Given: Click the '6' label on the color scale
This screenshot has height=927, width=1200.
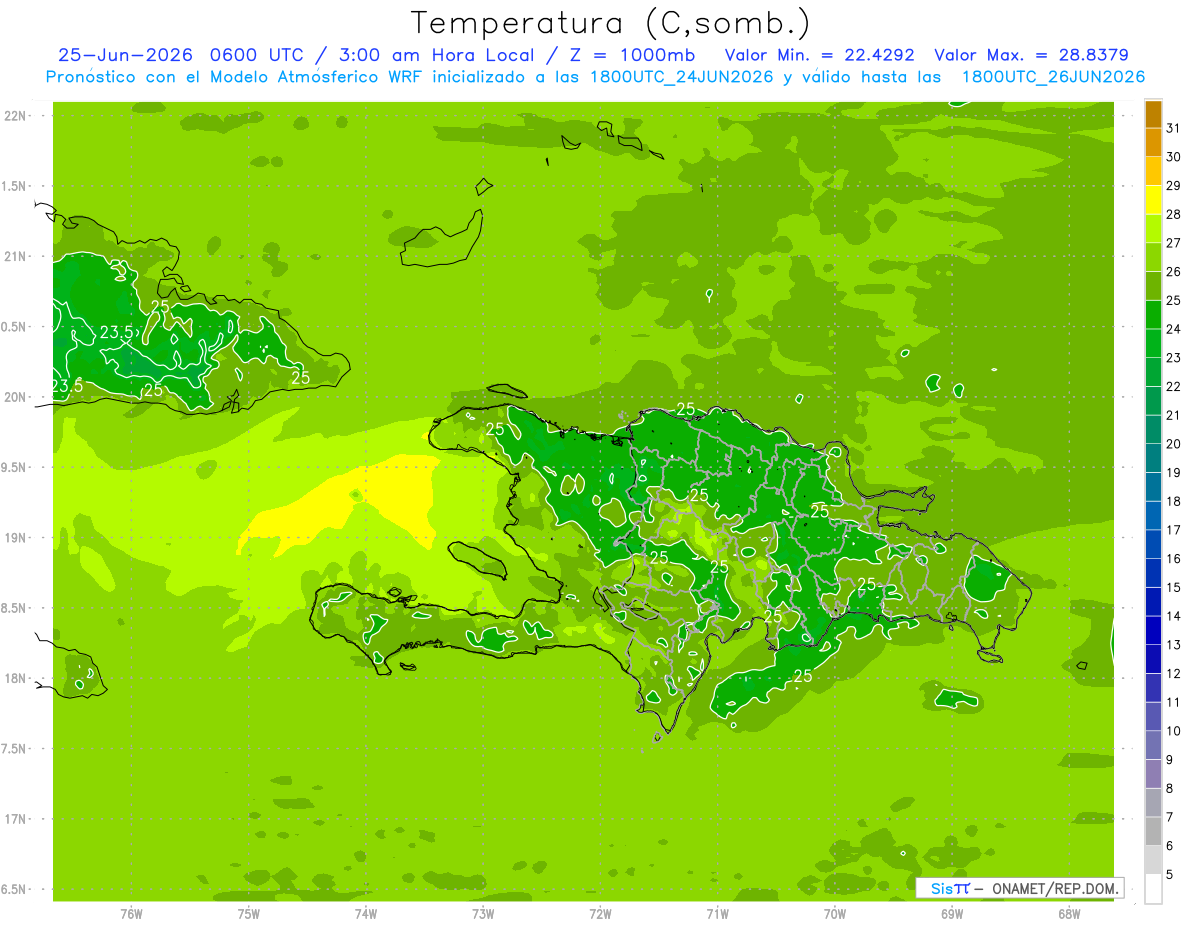Looking at the screenshot, I should [x=1170, y=846].
